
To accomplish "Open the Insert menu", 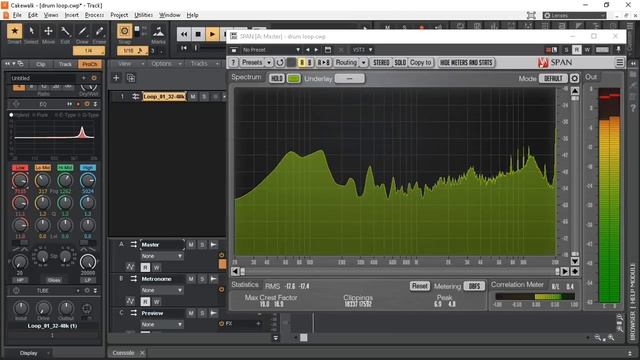I will (x=71, y=15).
